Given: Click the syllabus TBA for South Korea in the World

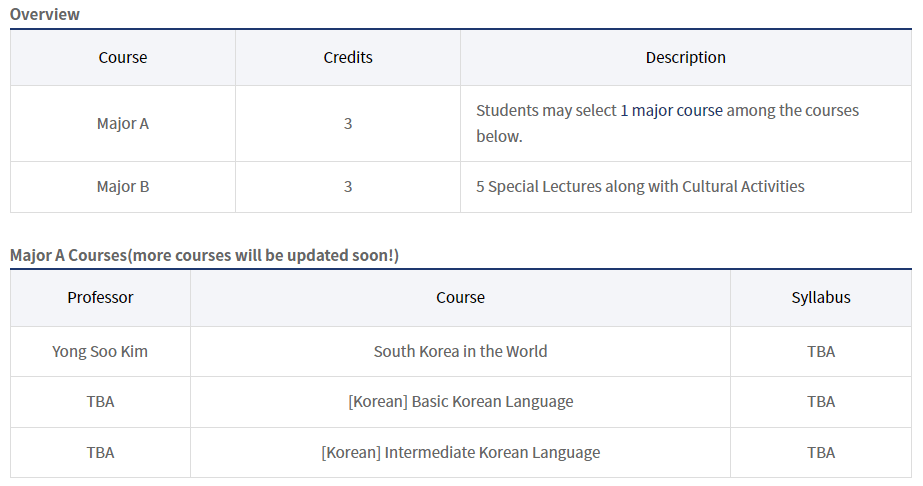Looking at the screenshot, I should [821, 351].
